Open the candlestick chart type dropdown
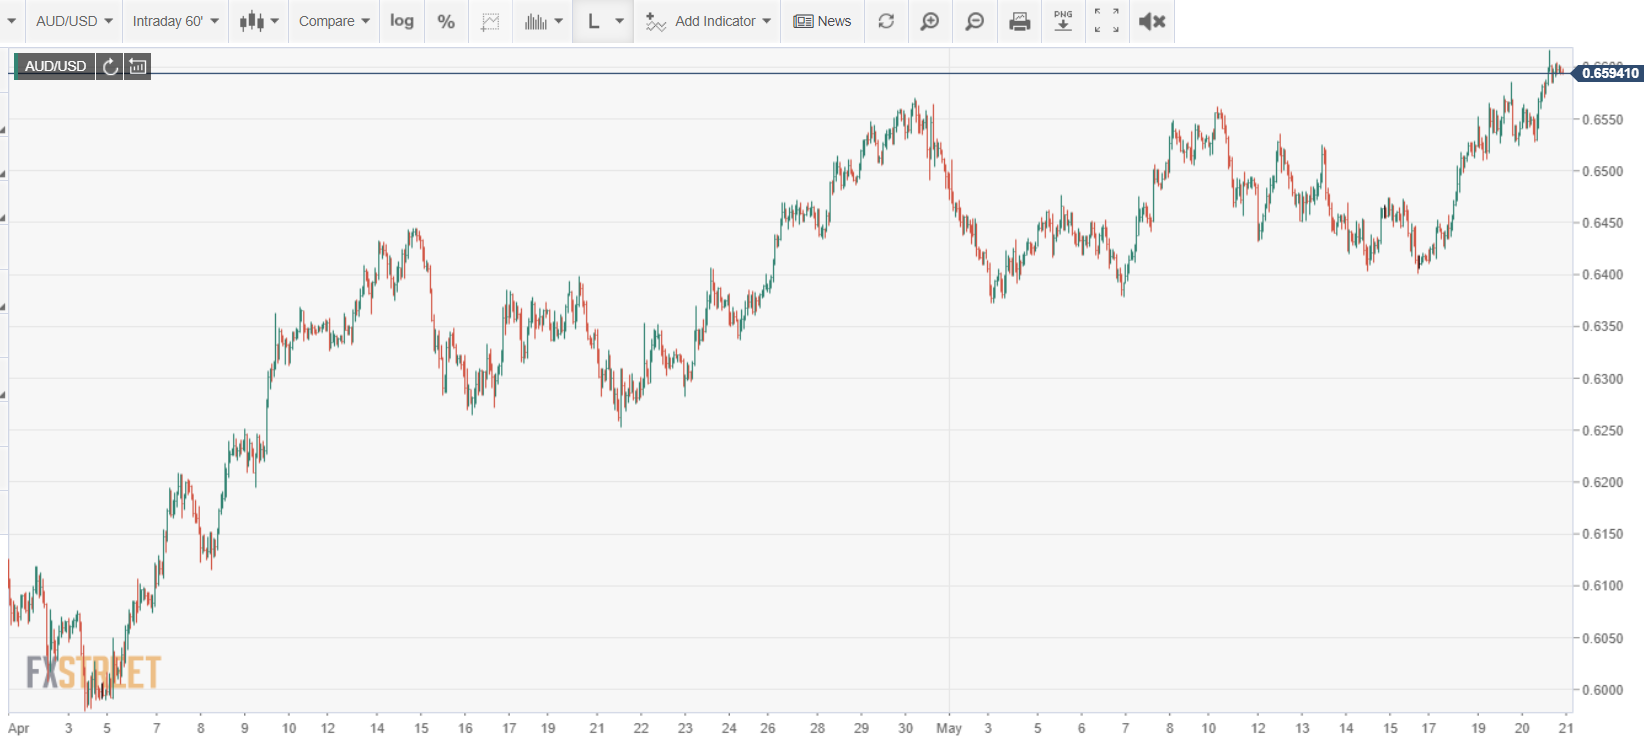 [259, 21]
